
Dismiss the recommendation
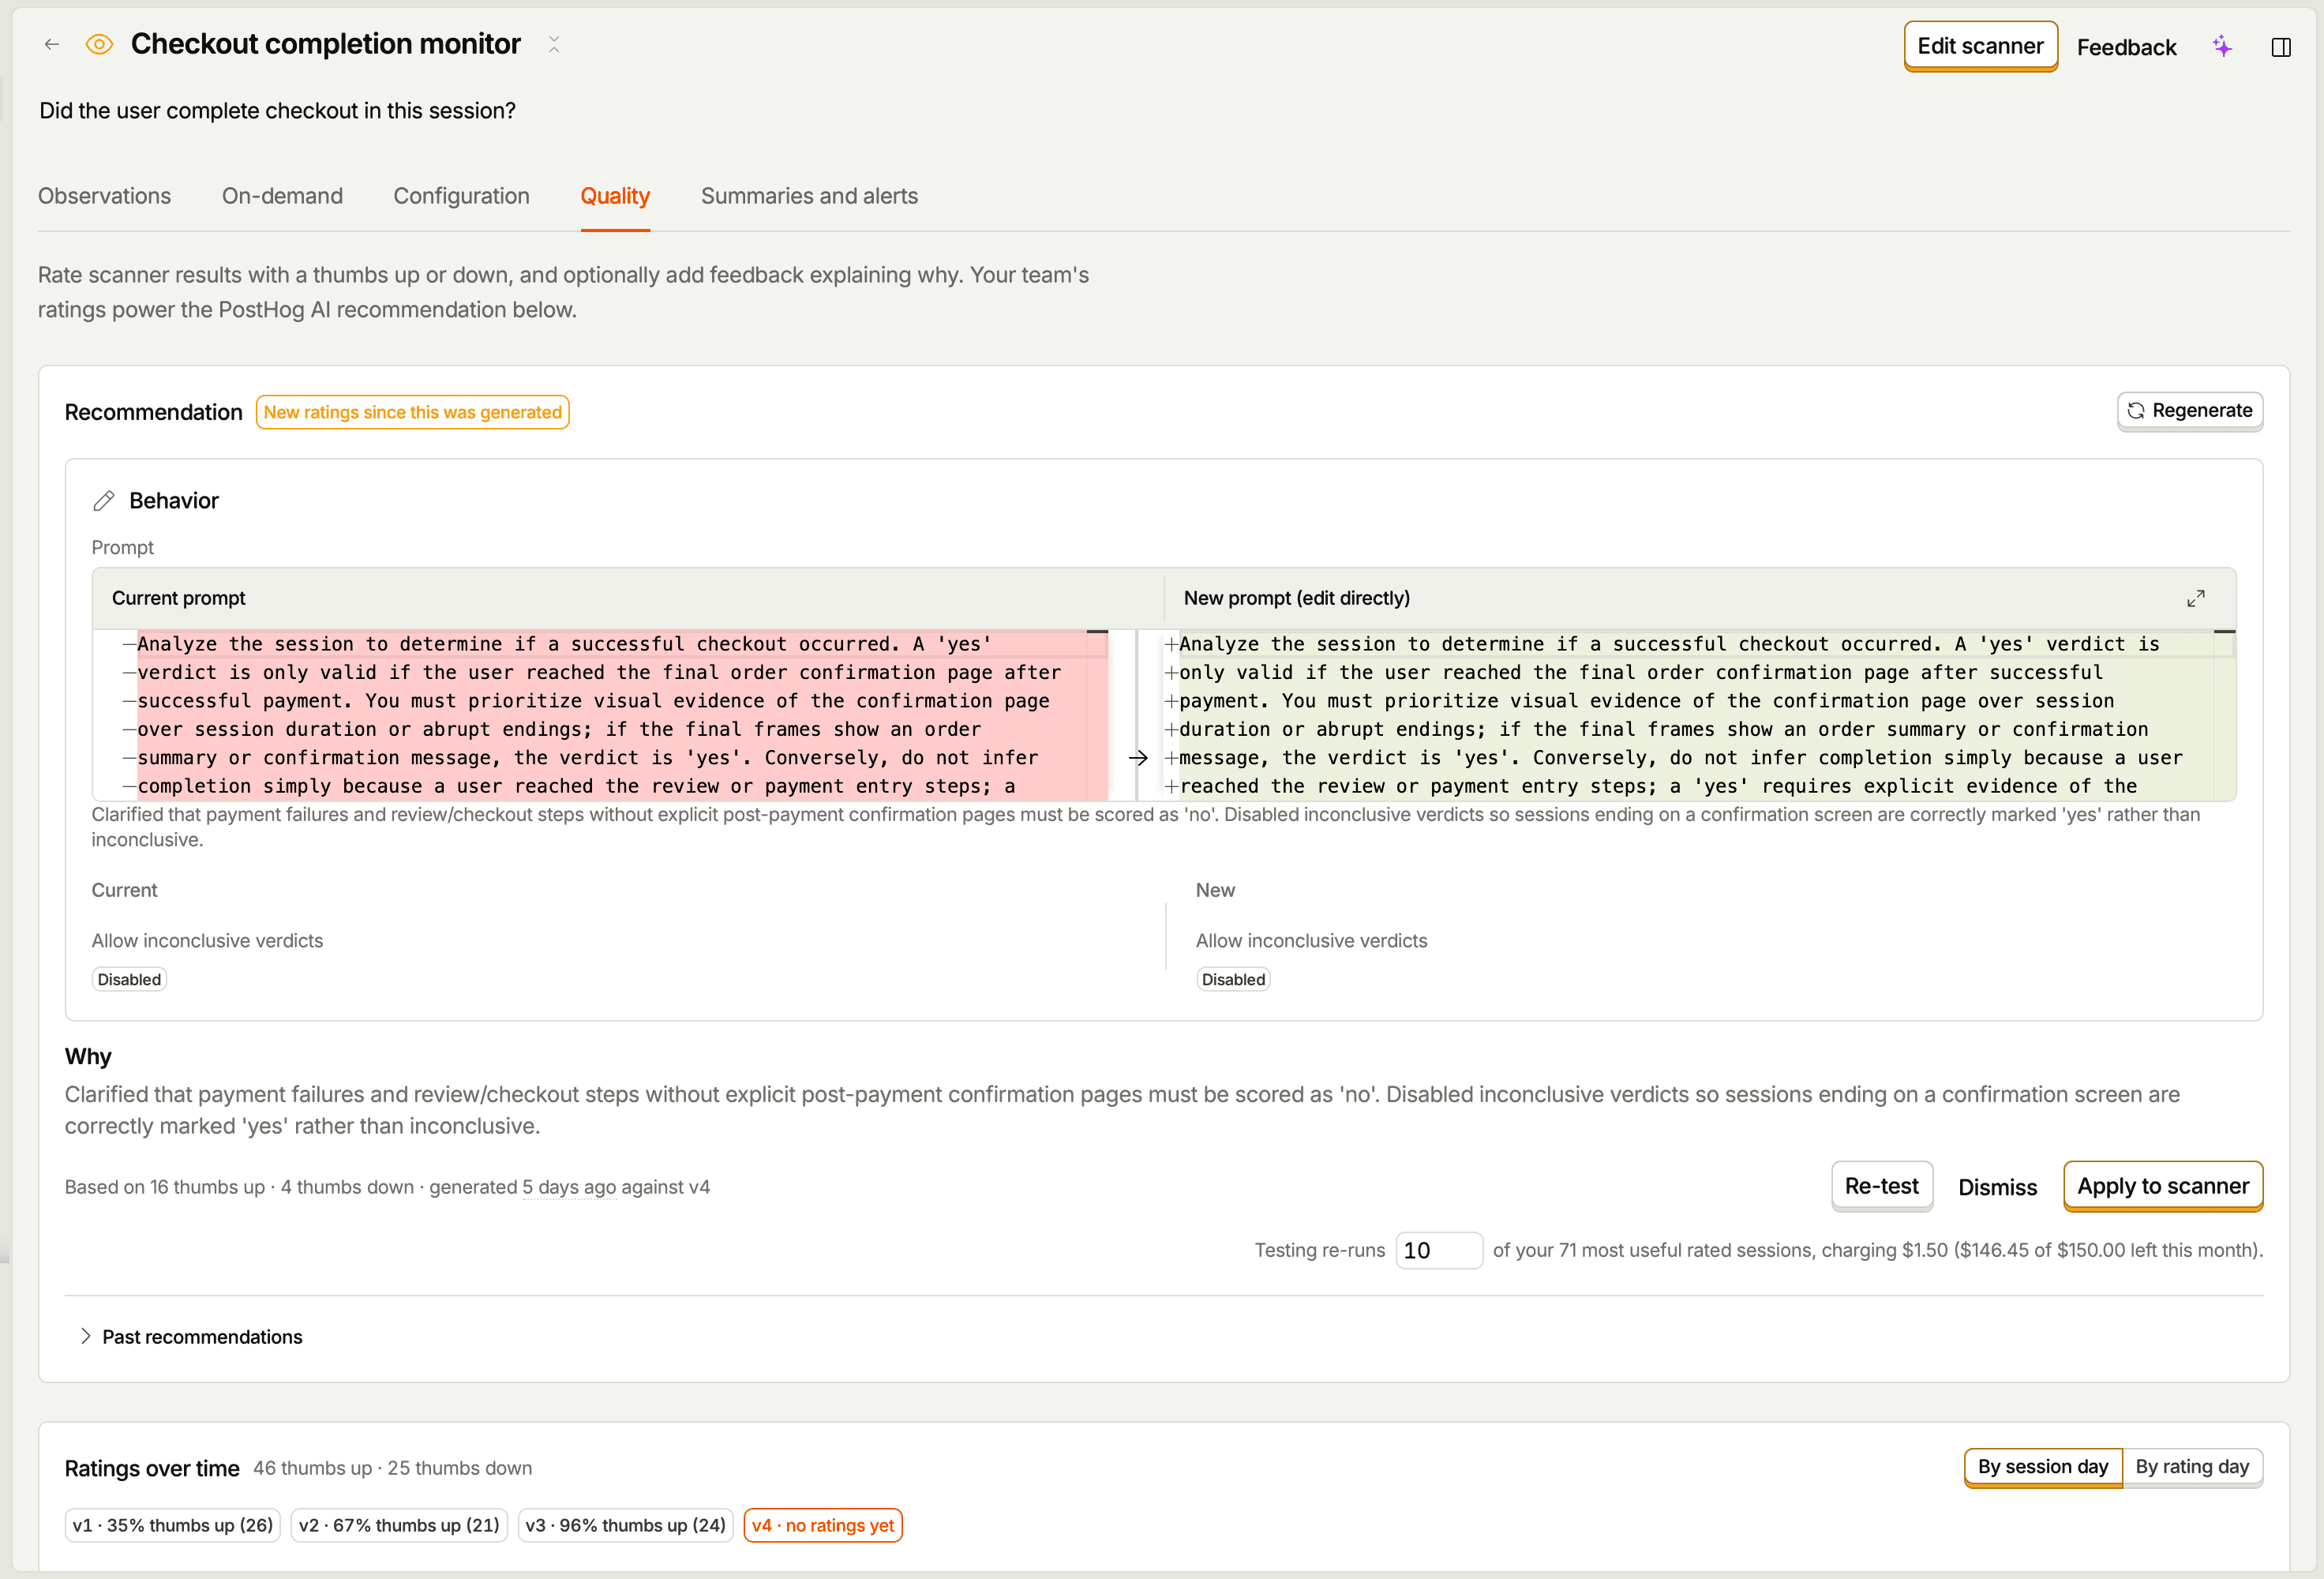[1997, 1187]
